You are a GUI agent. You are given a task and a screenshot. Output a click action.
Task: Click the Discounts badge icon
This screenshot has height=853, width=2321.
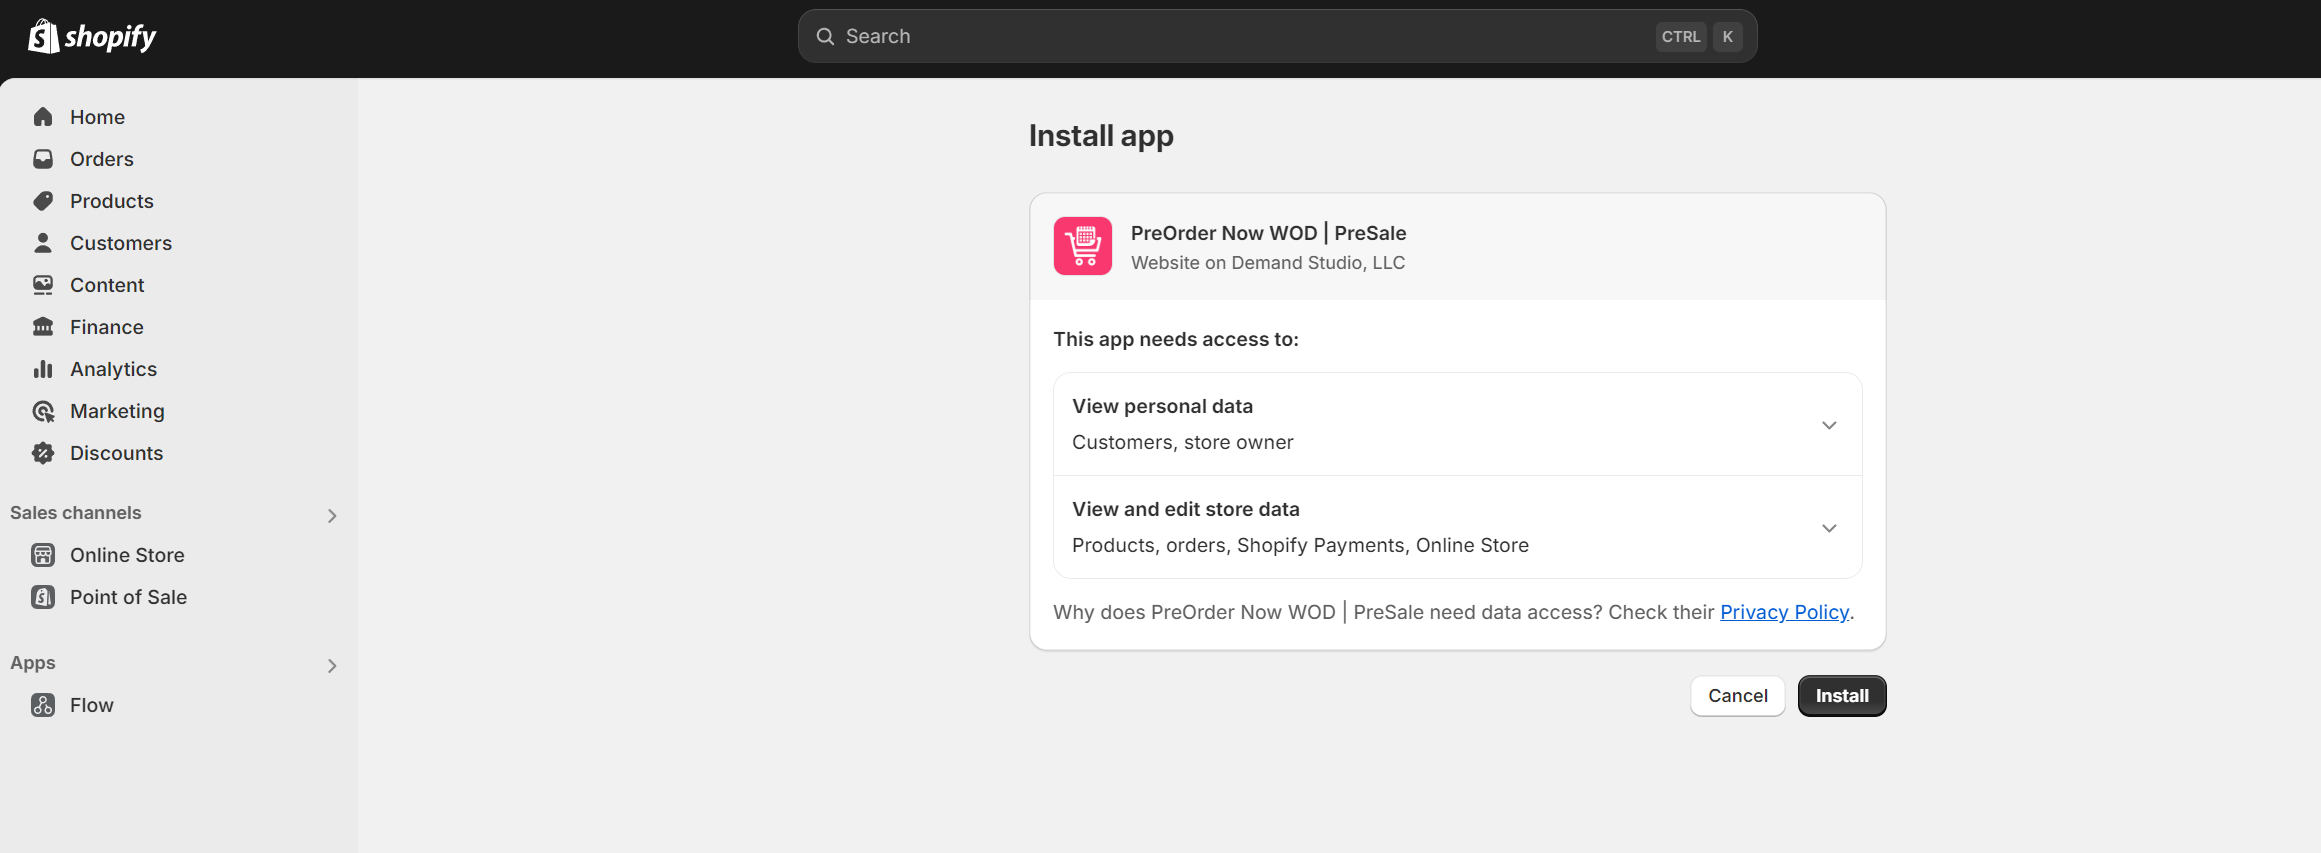(43, 453)
